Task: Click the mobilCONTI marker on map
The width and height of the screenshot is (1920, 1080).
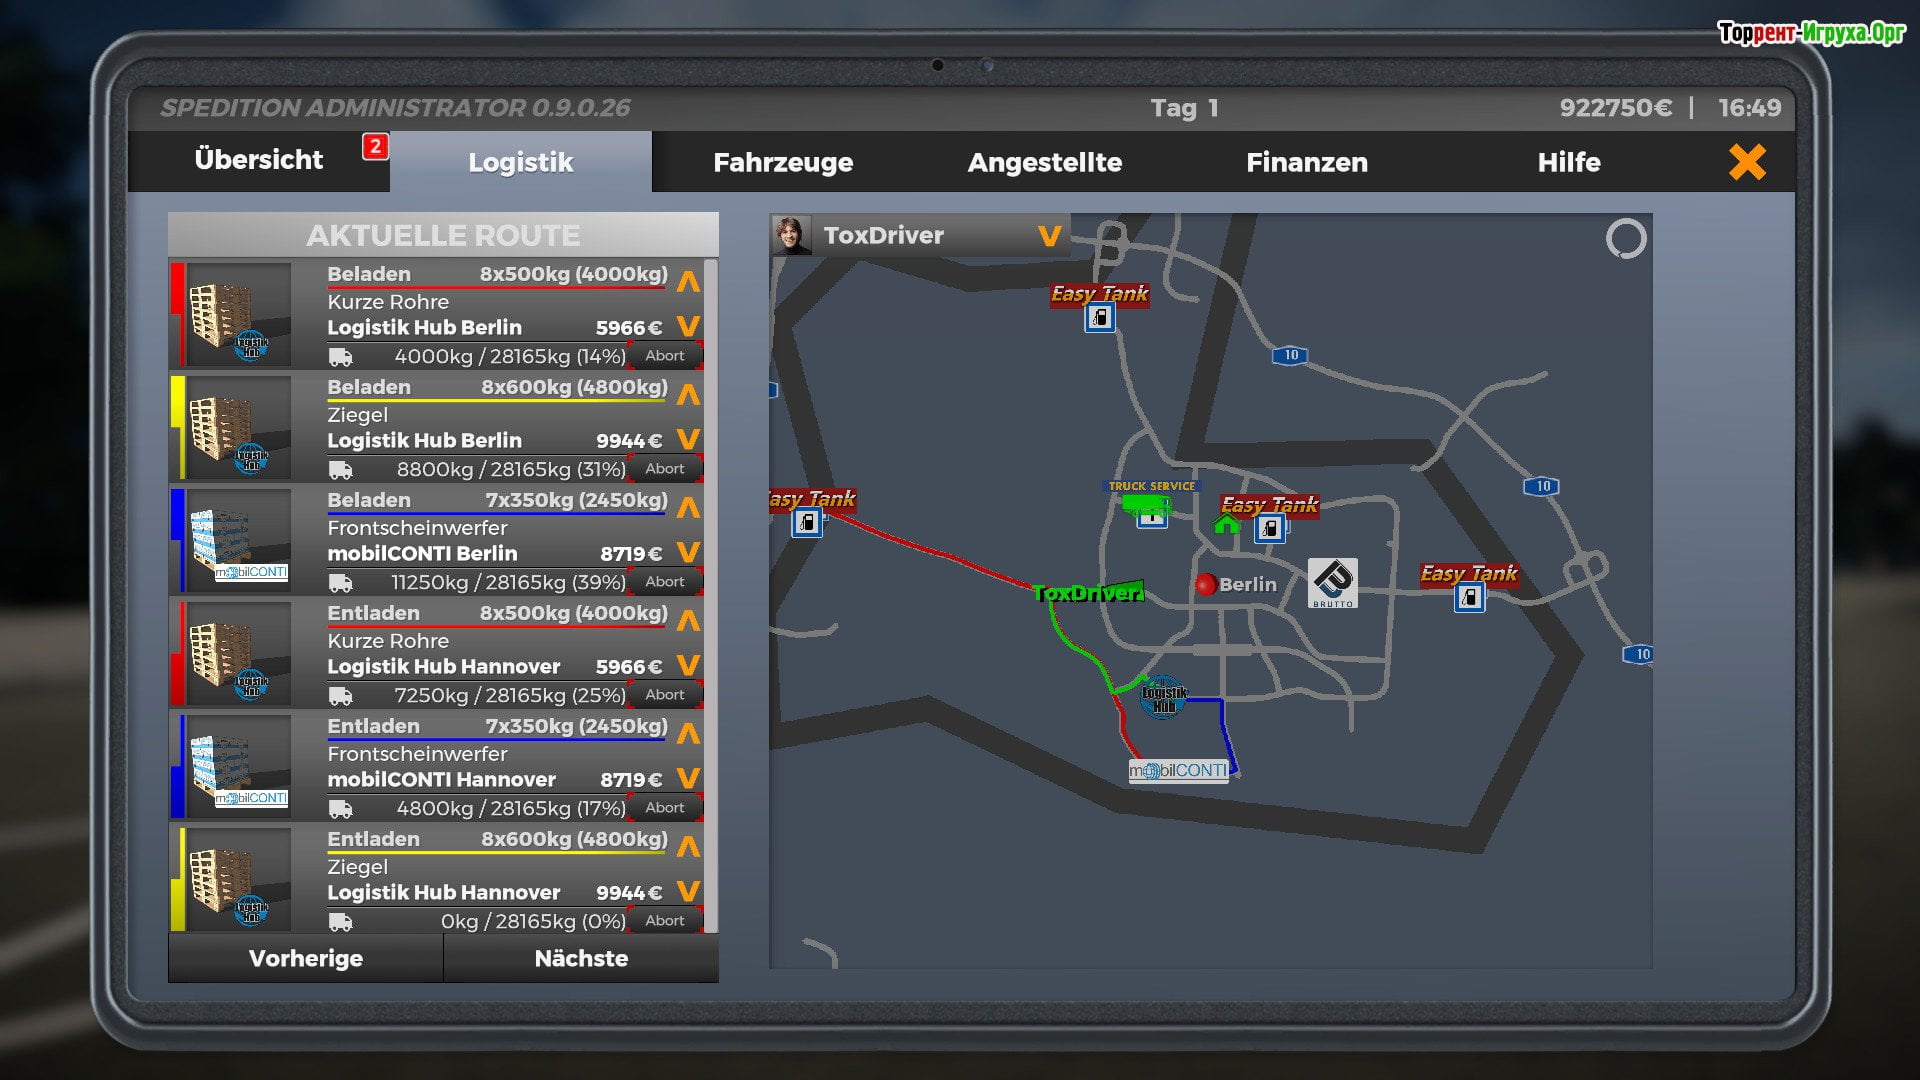Action: [1178, 771]
